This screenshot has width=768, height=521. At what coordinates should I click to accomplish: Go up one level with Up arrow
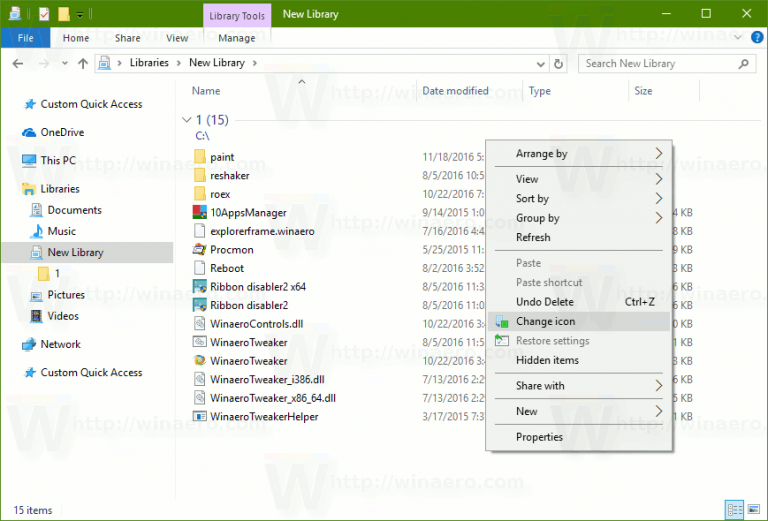point(83,64)
